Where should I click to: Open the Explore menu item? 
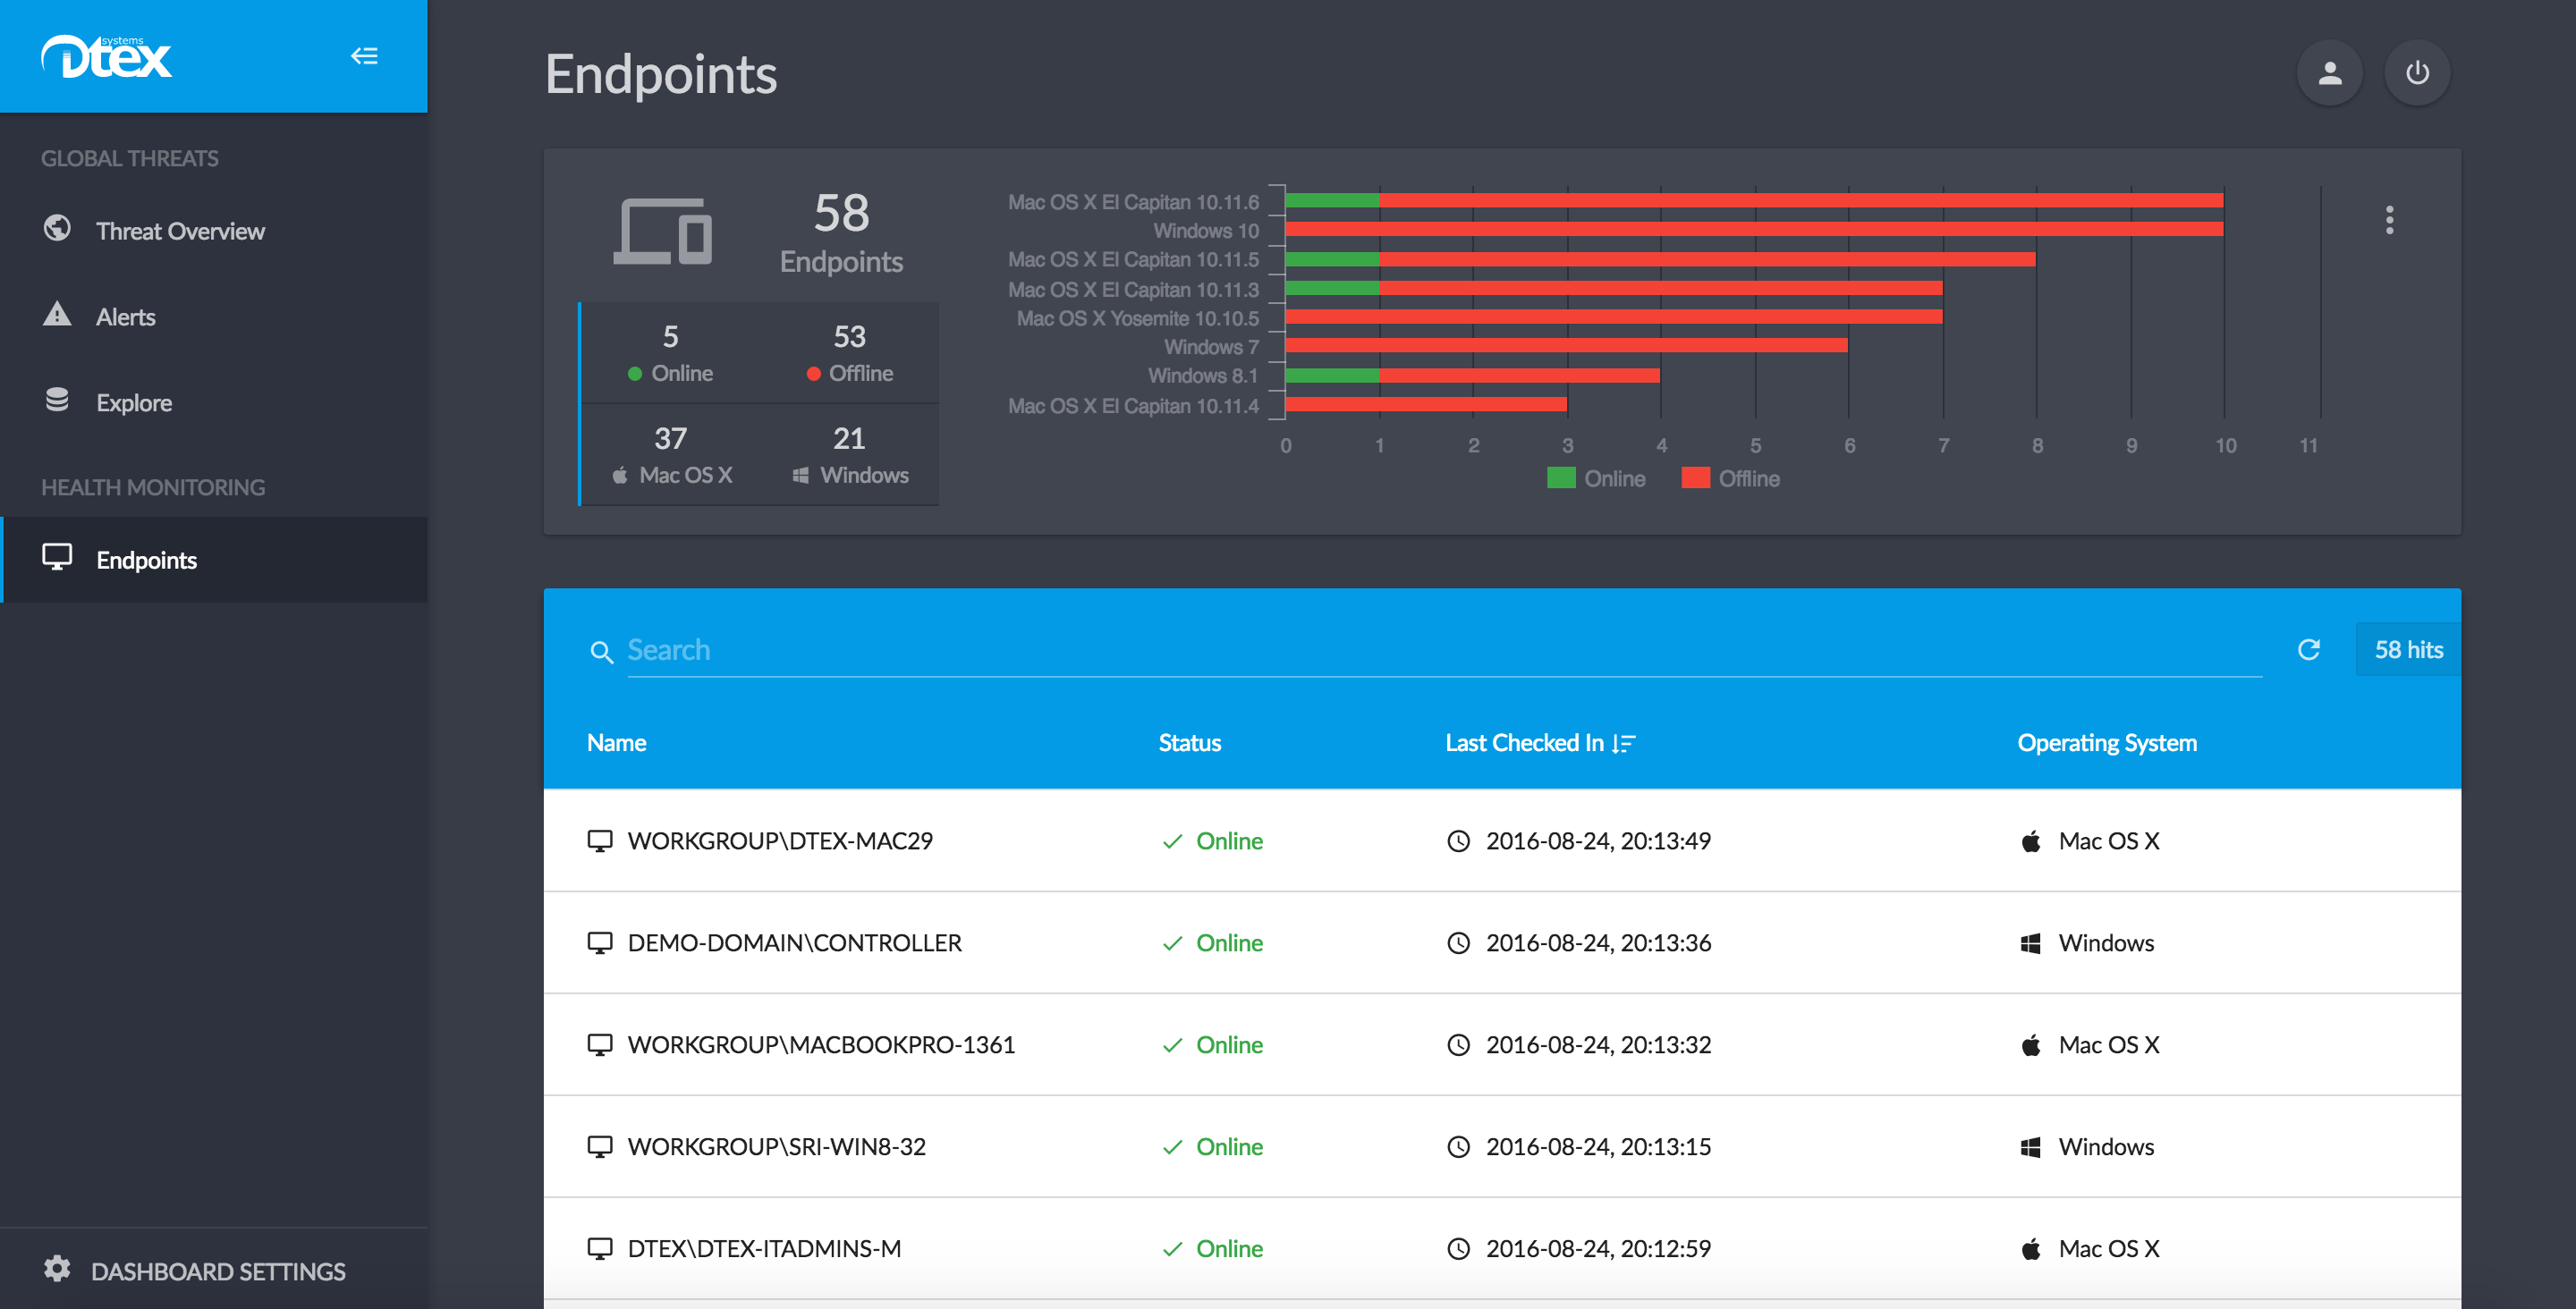point(214,402)
